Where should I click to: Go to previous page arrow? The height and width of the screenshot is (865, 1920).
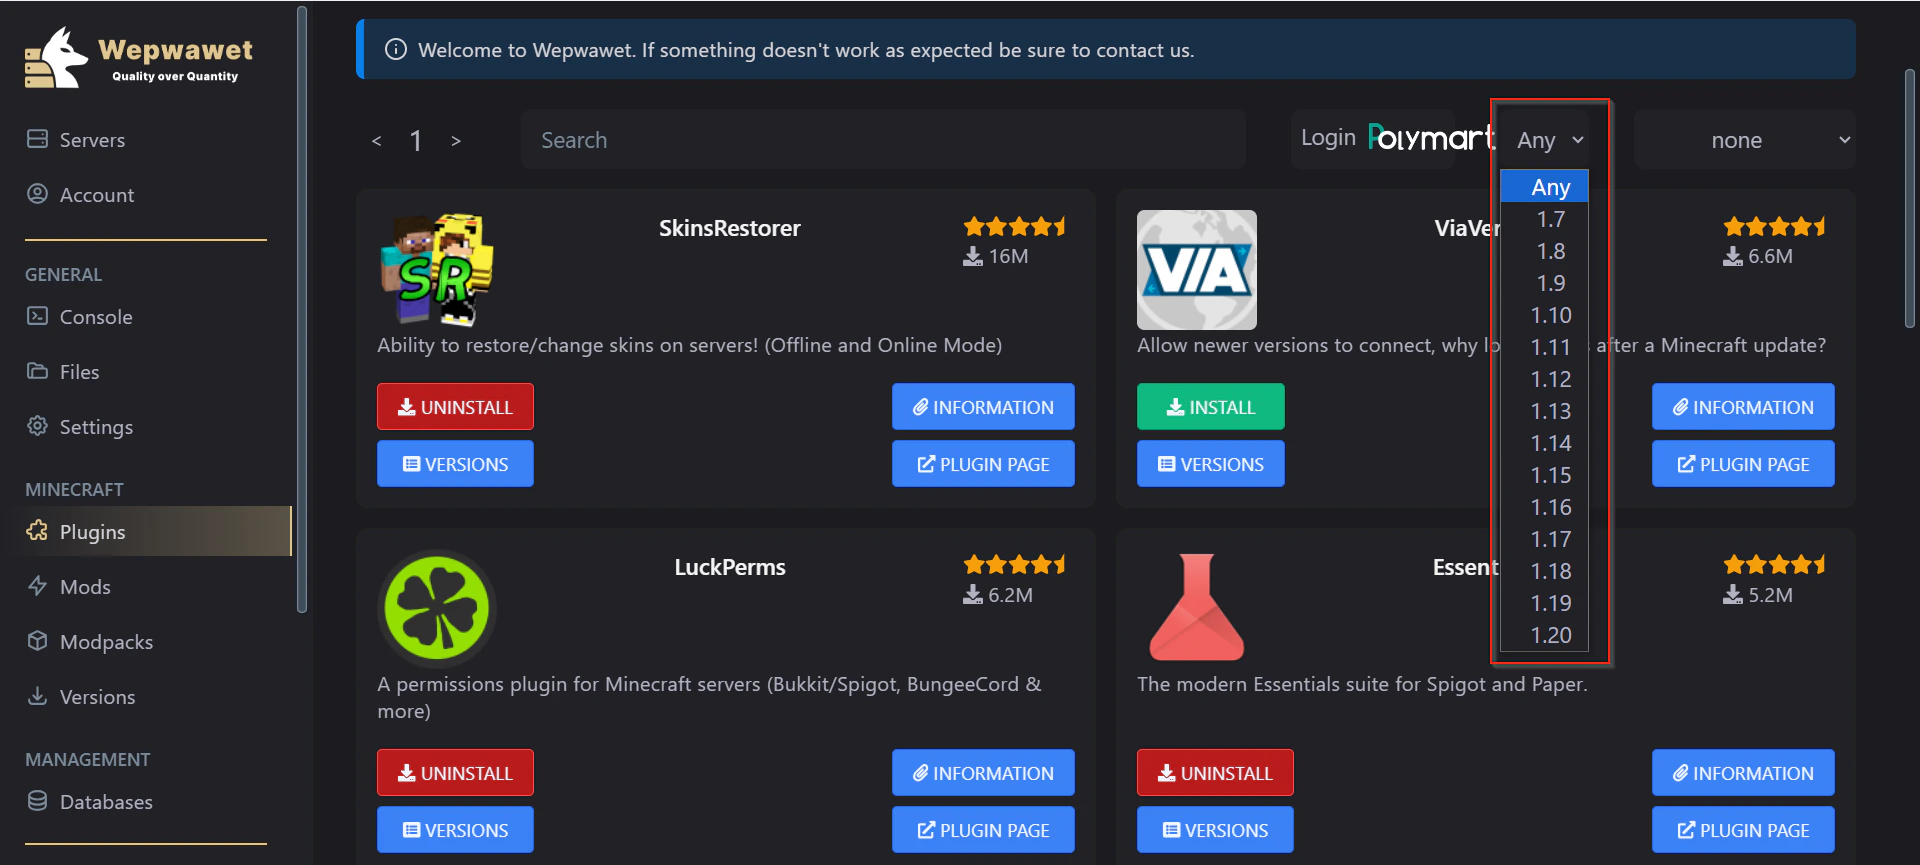click(x=376, y=141)
